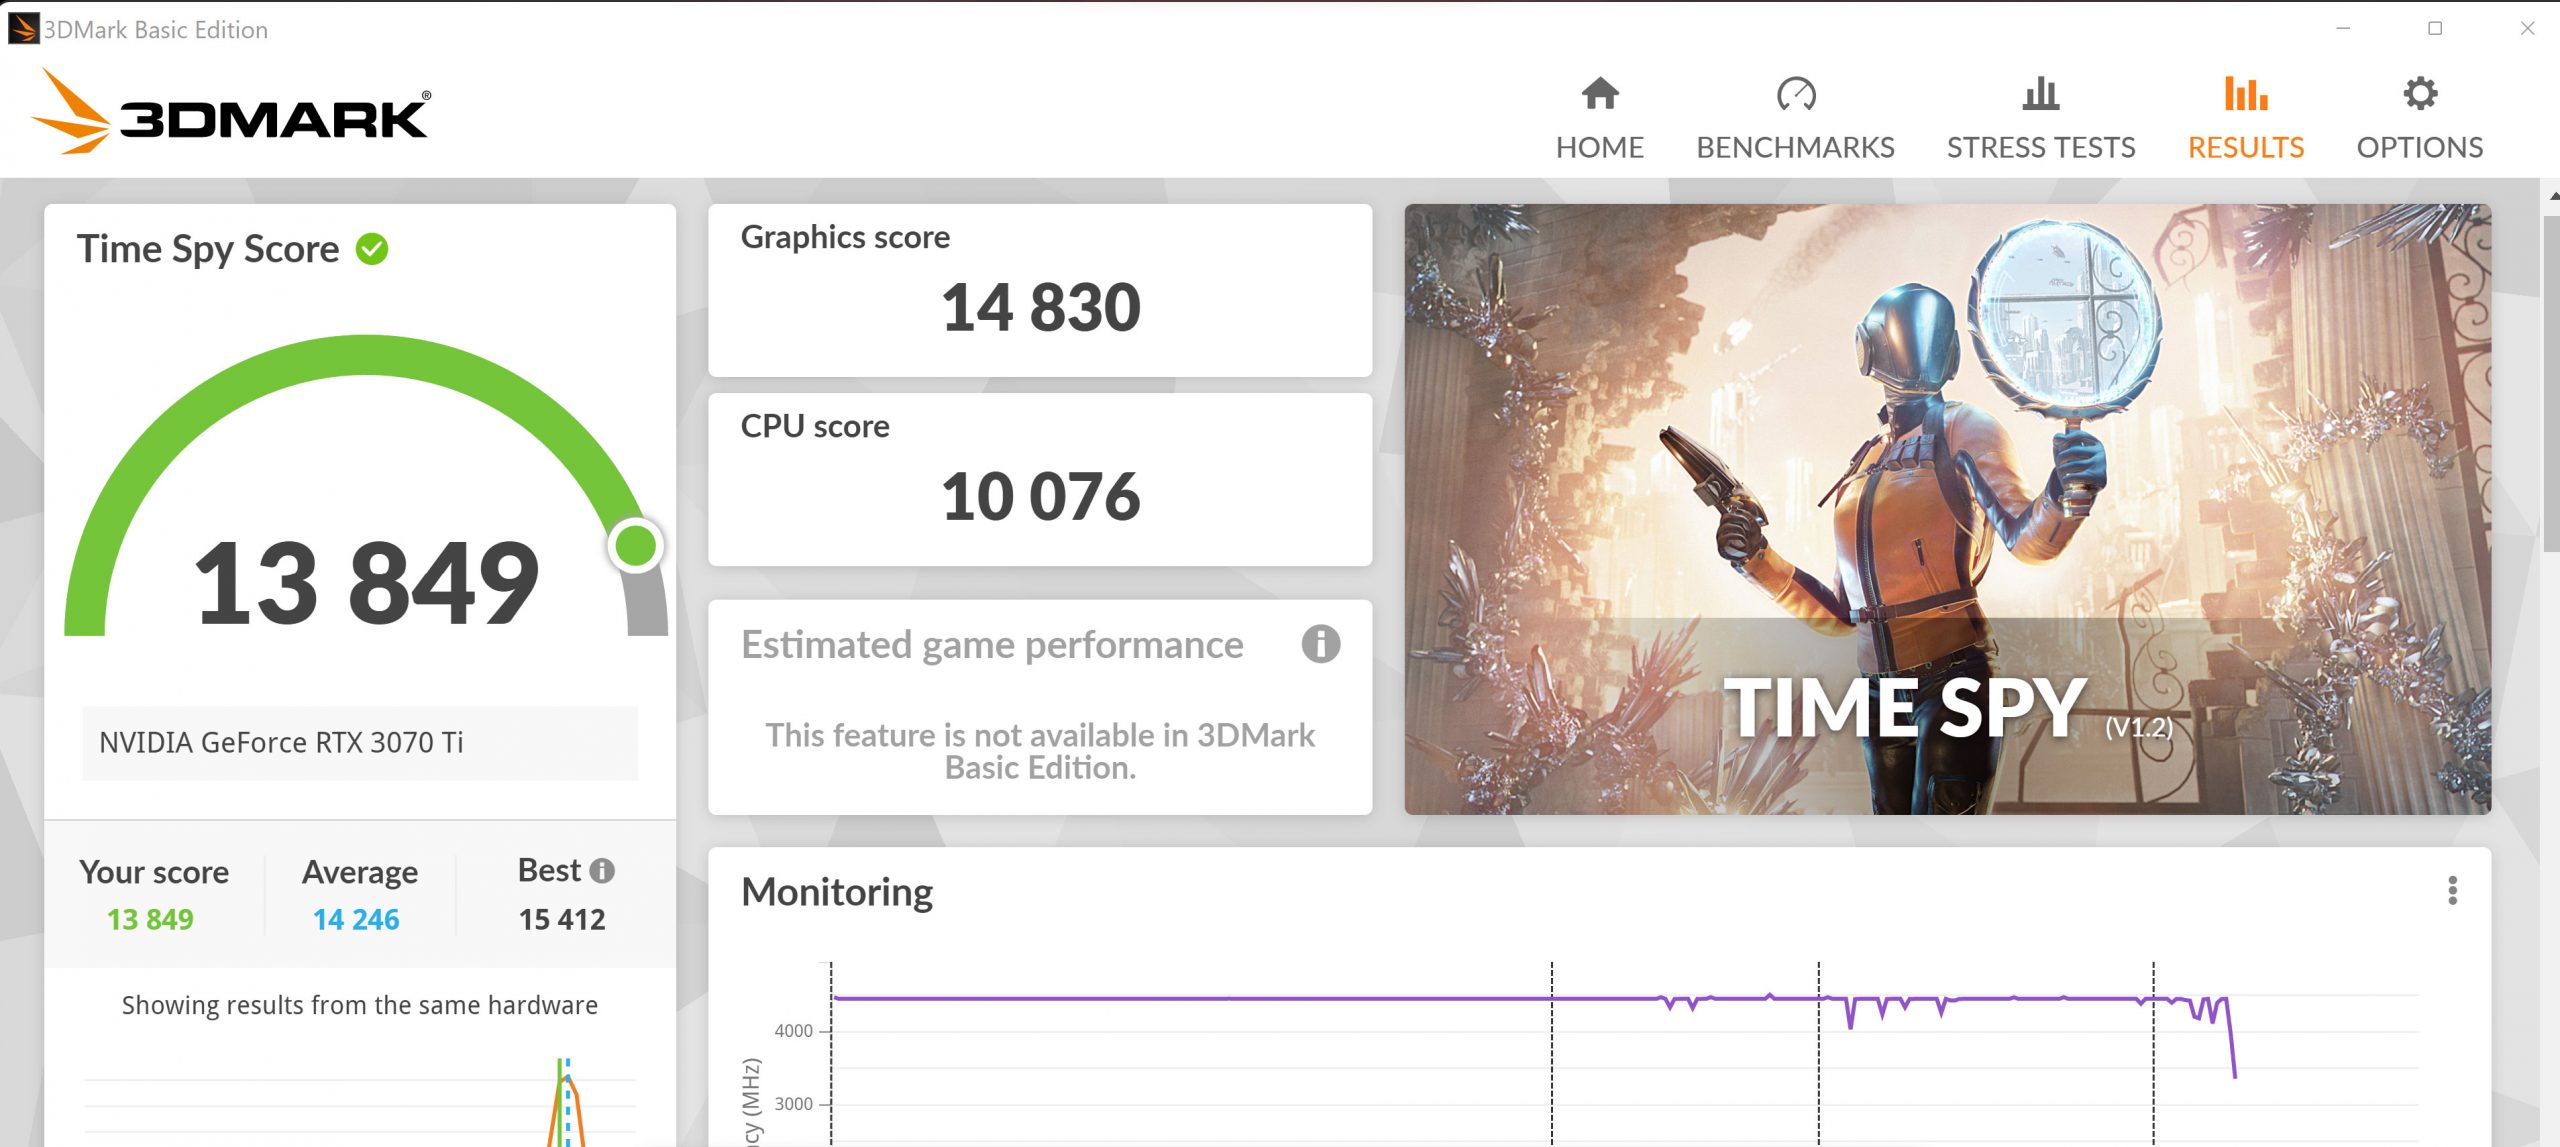Click the Time Spy Score heading
Screen dimensions: 2560x1147
coord(208,250)
